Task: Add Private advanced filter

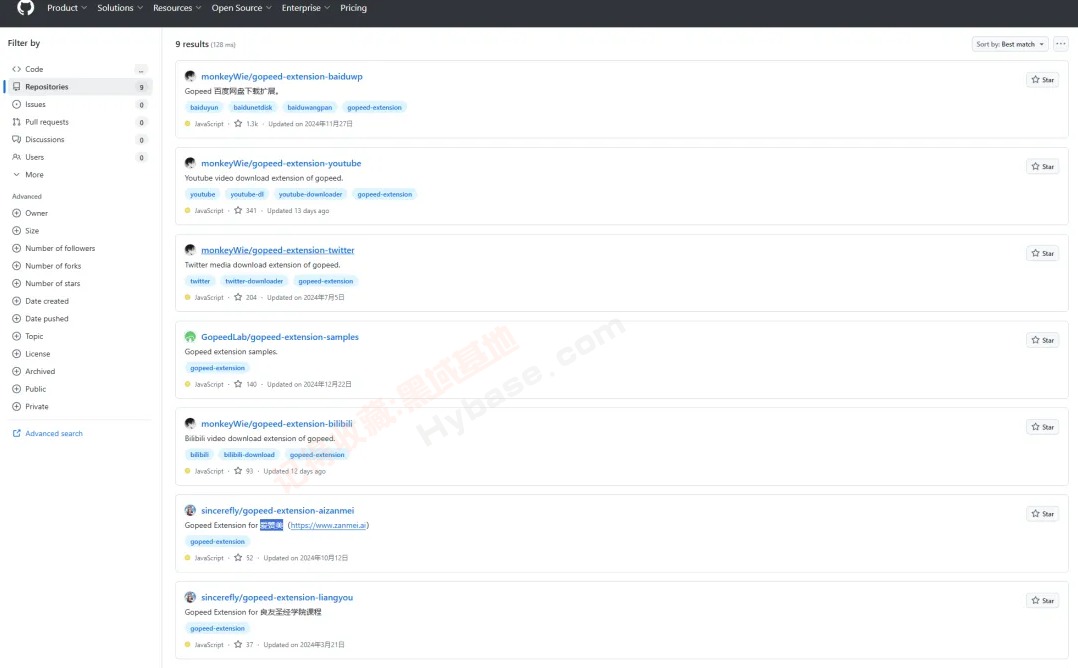Action: (30, 406)
